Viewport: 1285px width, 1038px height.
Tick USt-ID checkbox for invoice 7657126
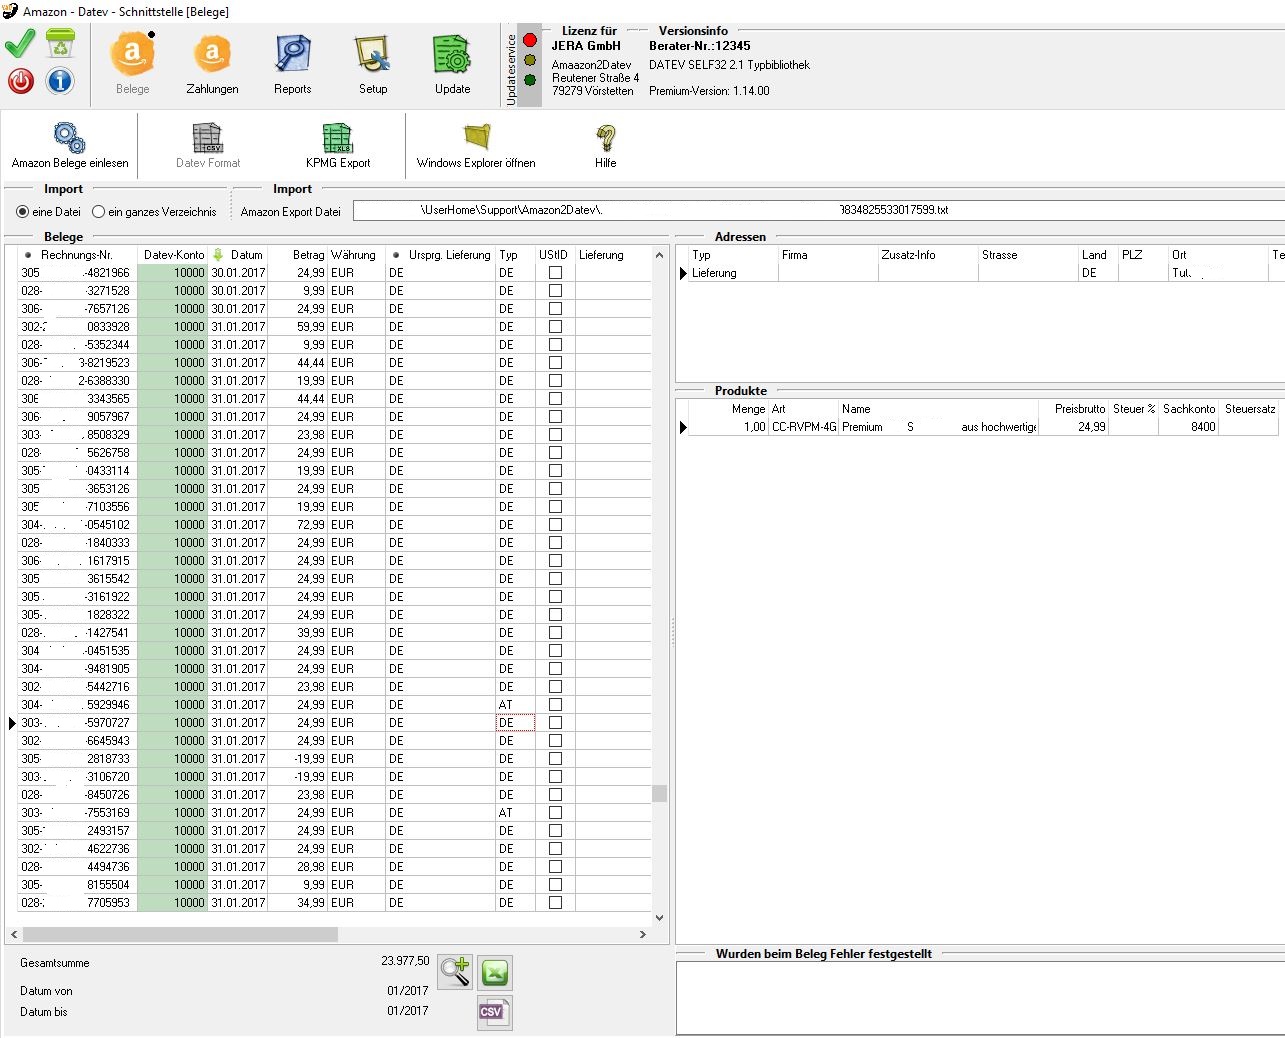click(x=555, y=309)
